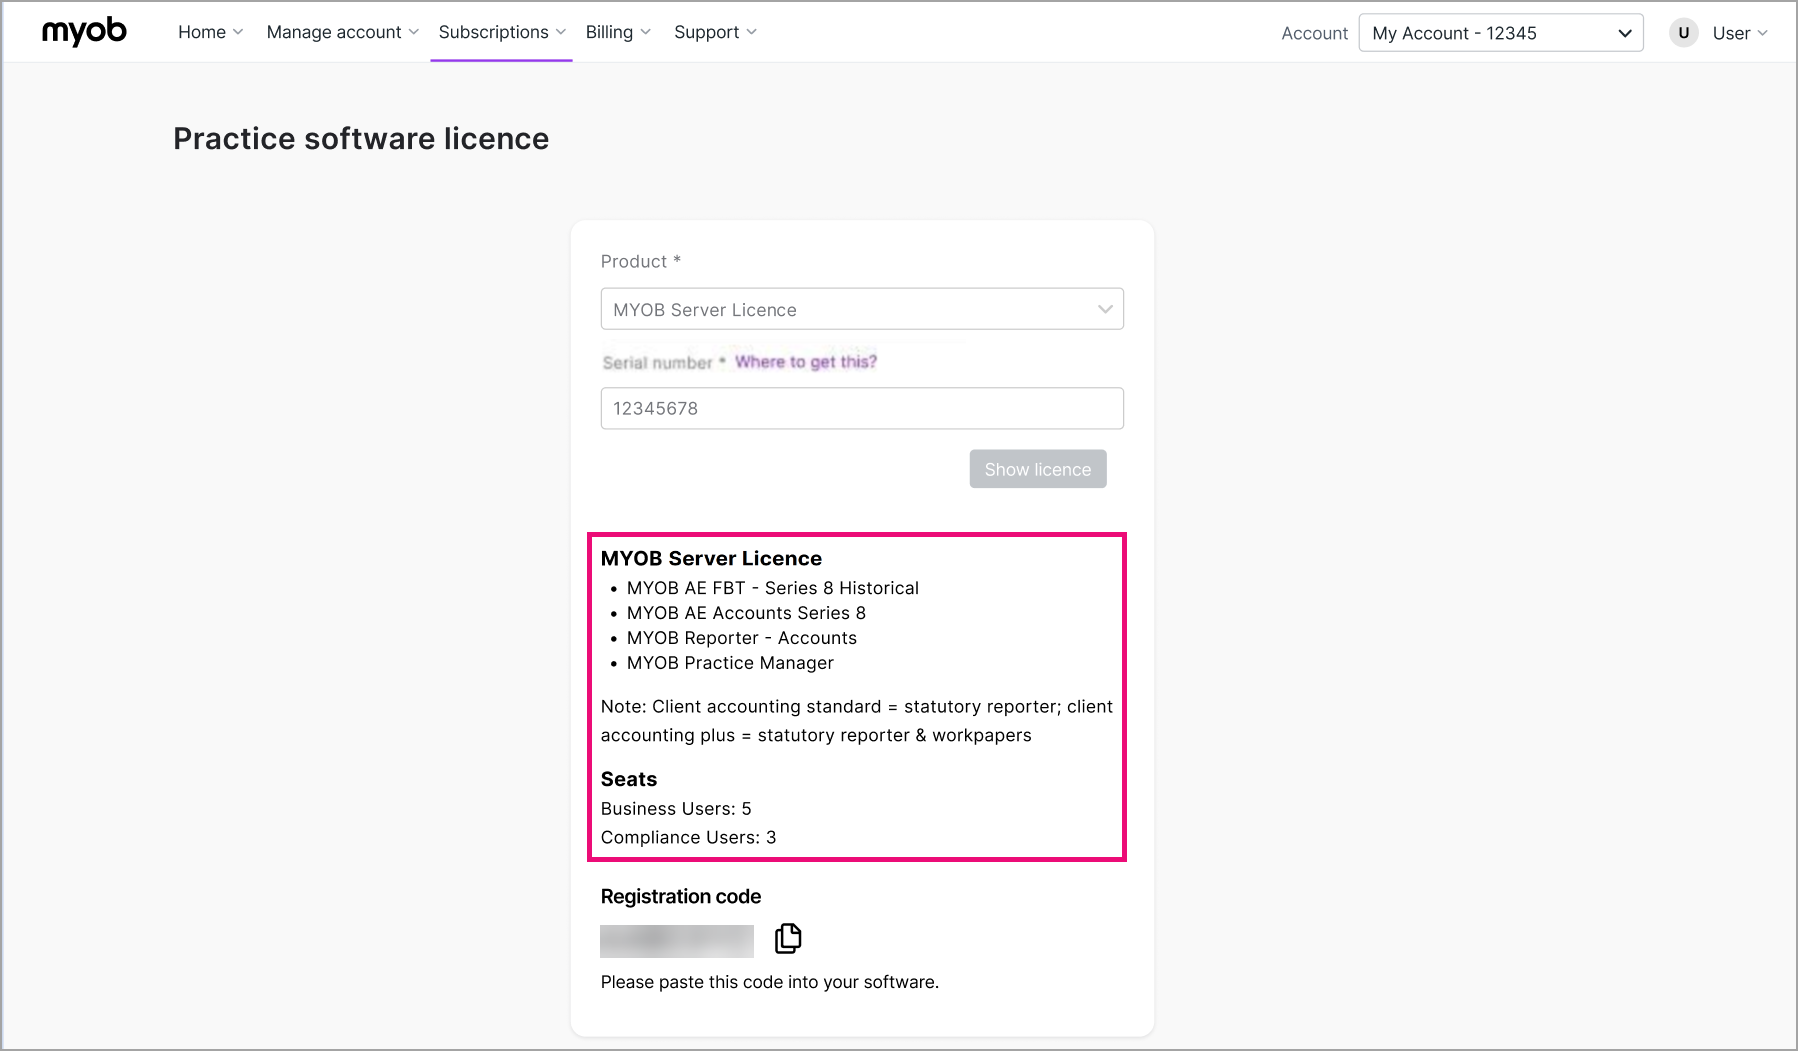This screenshot has width=1798, height=1051.
Task: Open the Home menu
Action: point(210,32)
